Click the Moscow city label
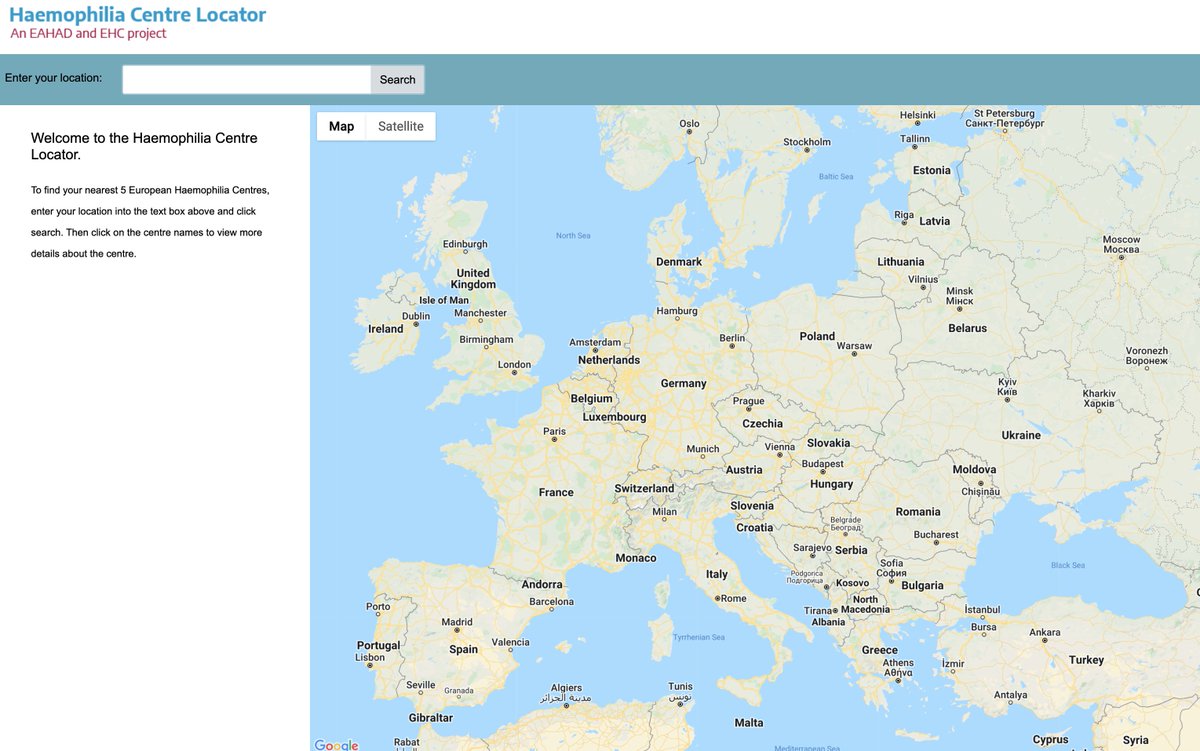The width and height of the screenshot is (1200, 751). pyautogui.click(x=1121, y=244)
